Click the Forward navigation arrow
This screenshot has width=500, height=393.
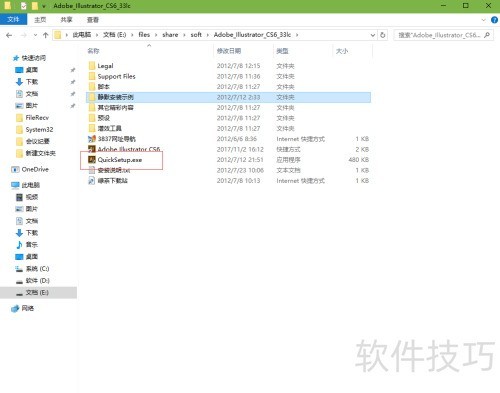[x=23, y=35]
